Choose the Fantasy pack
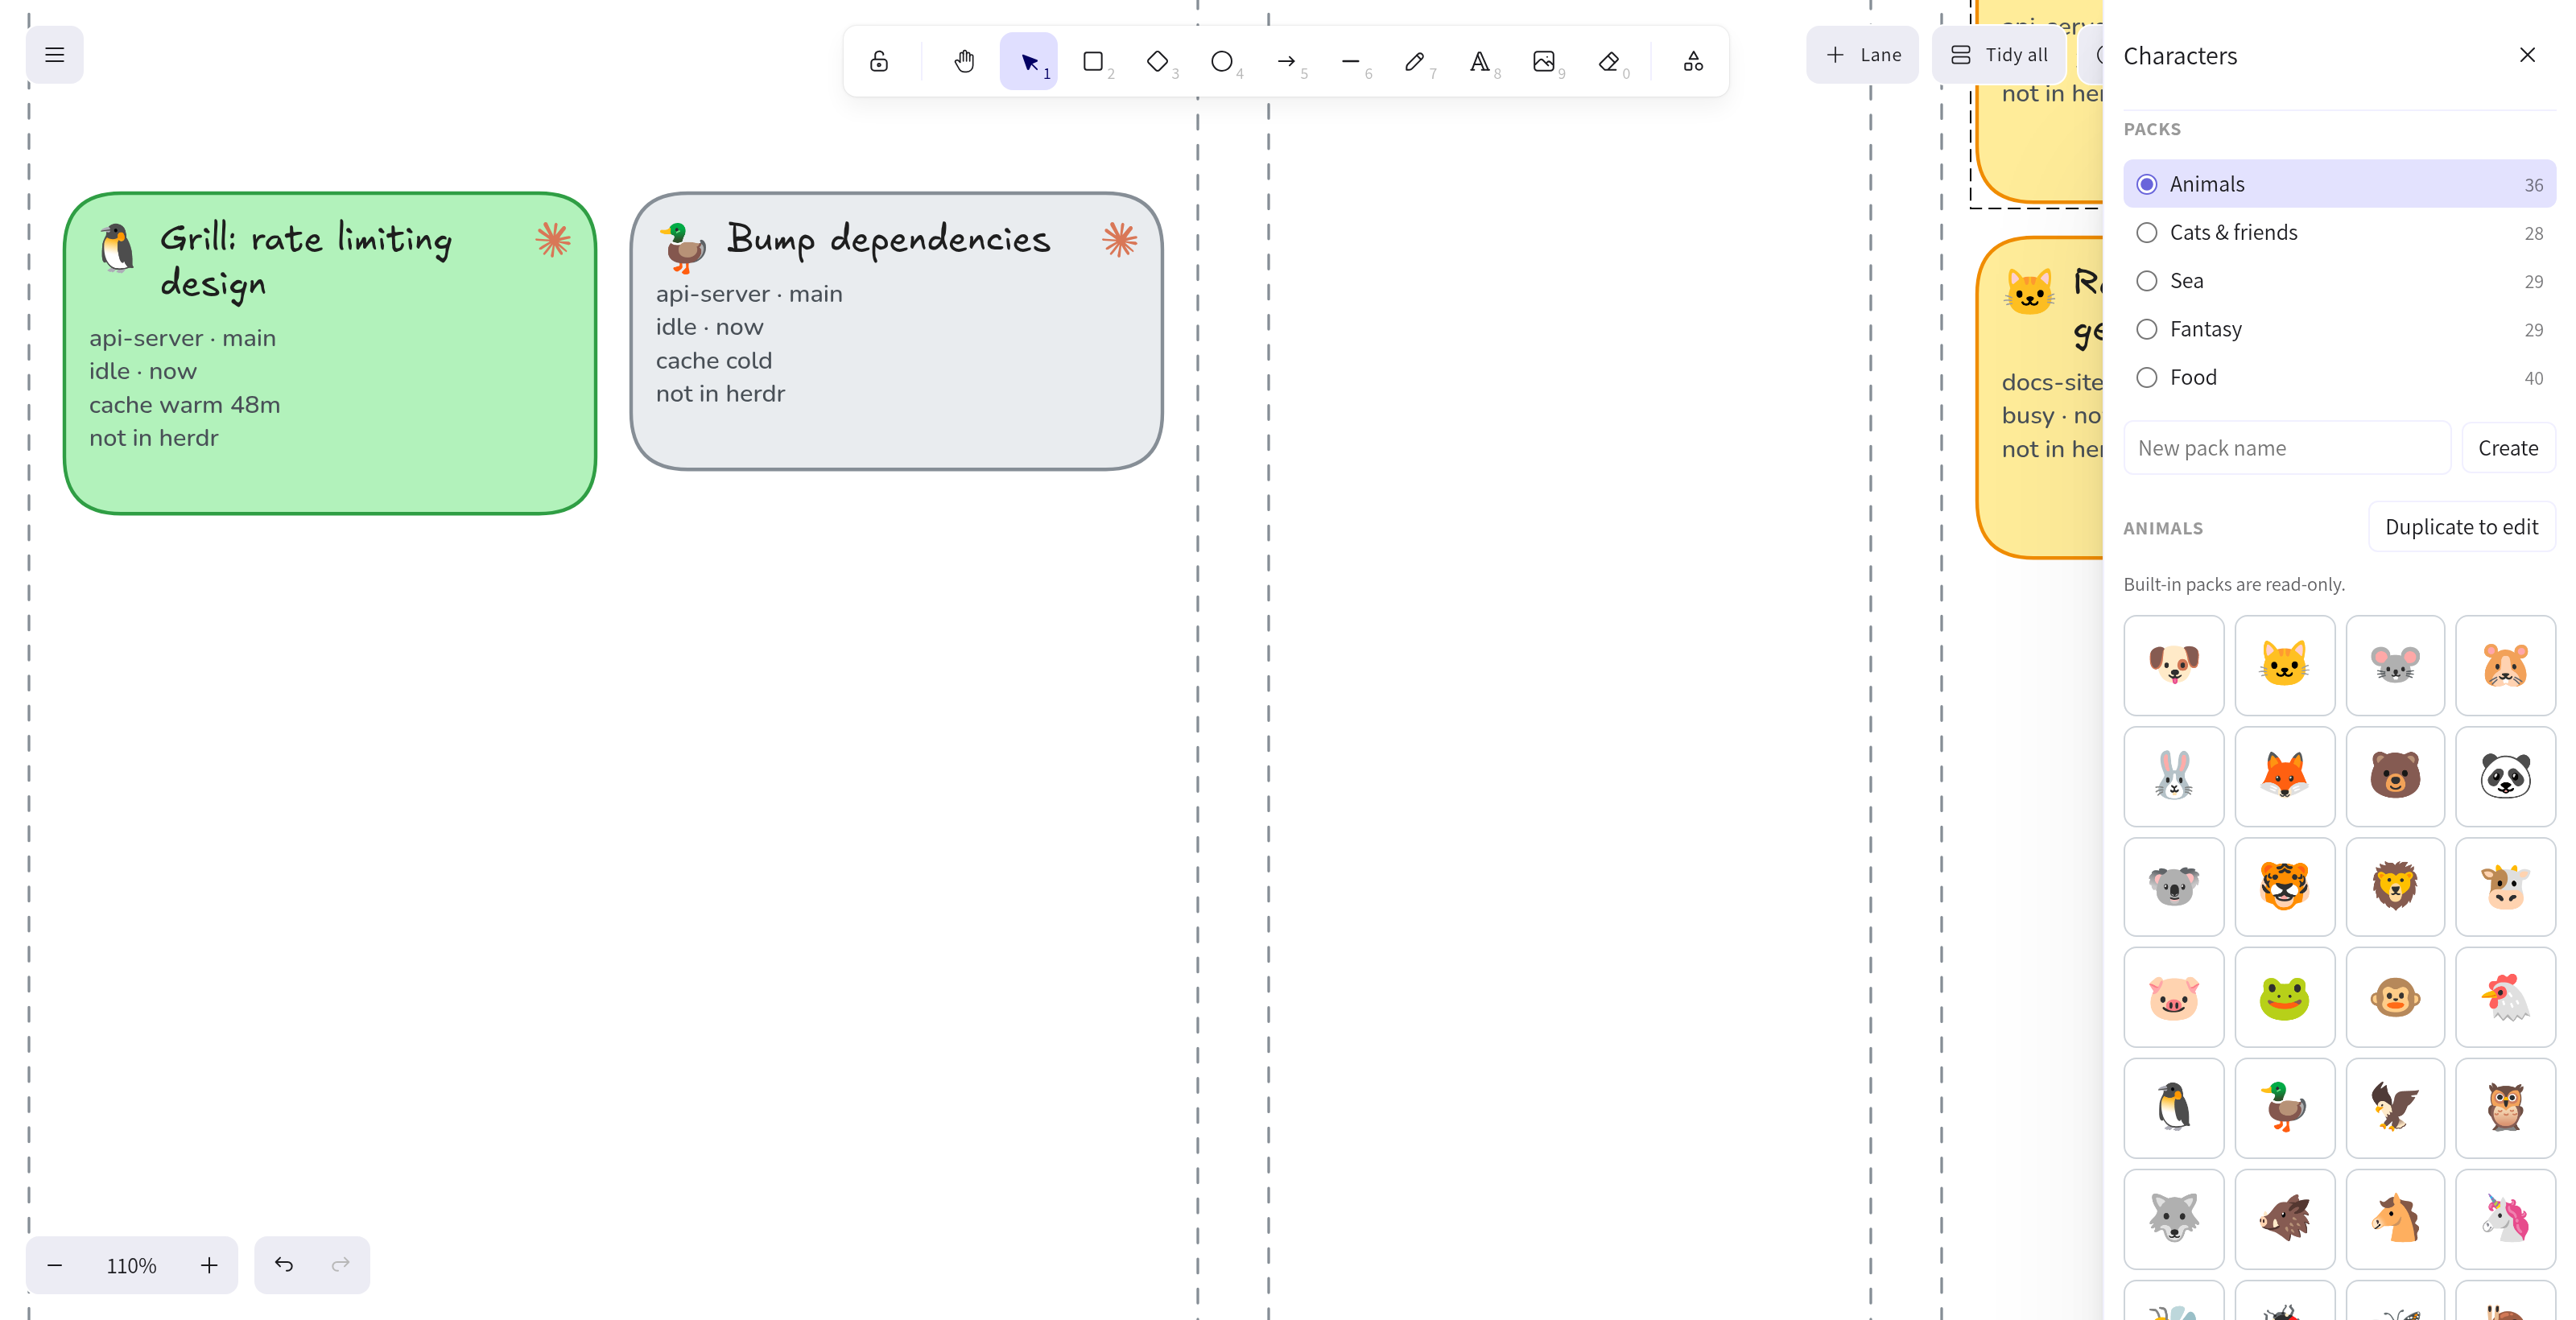This screenshot has height=1320, width=2576. pyautogui.click(x=2340, y=329)
